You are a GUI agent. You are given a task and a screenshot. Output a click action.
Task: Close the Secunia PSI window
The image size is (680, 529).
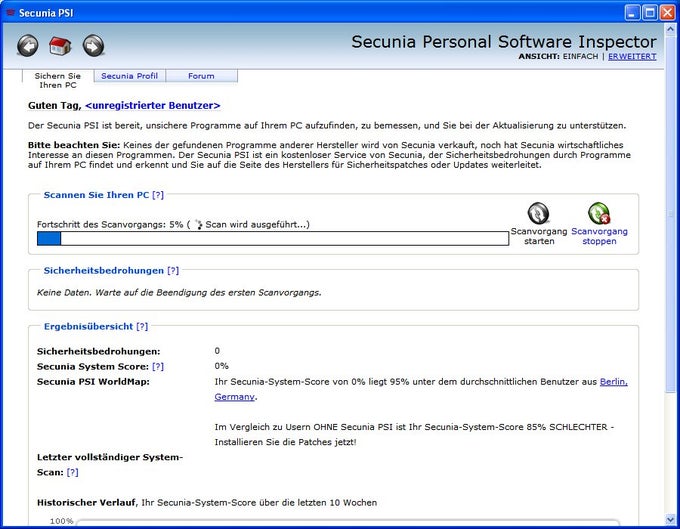[667, 13]
